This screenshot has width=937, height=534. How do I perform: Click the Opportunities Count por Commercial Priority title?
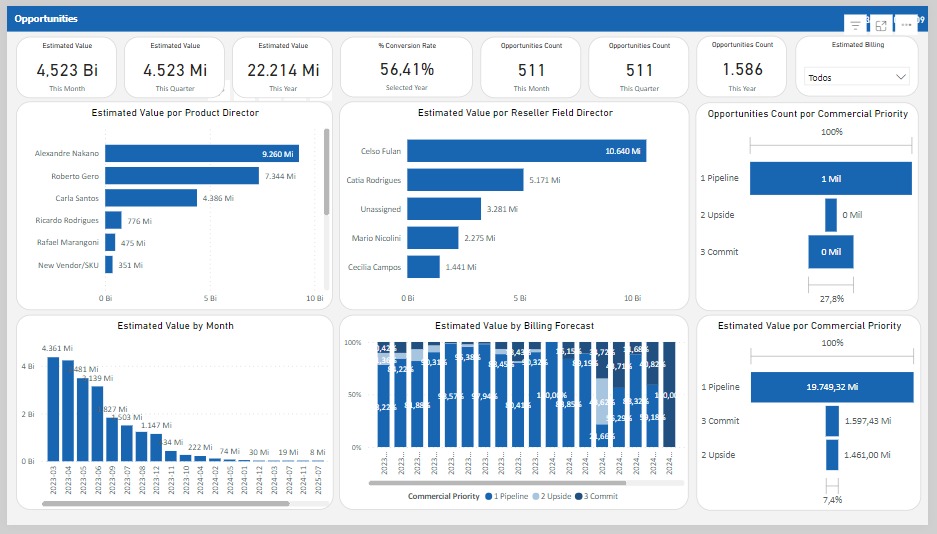[807, 113]
